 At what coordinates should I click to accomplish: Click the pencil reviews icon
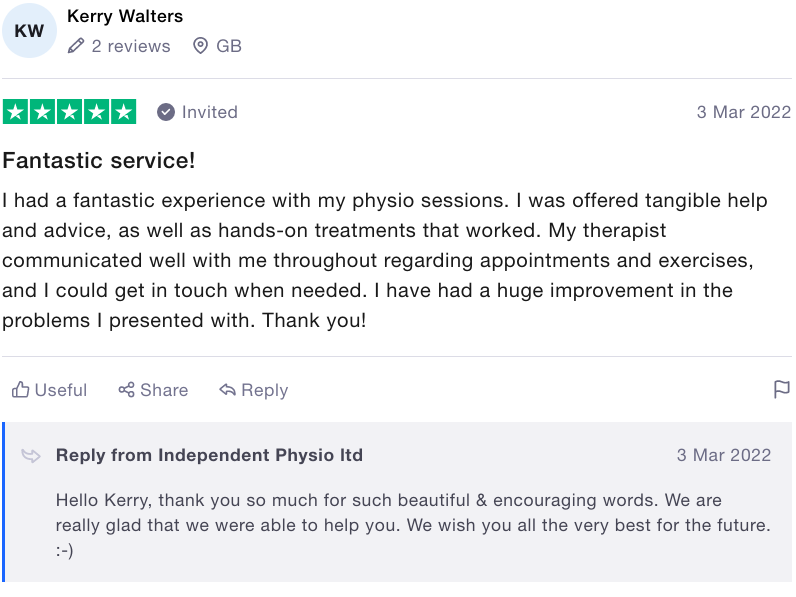point(76,46)
